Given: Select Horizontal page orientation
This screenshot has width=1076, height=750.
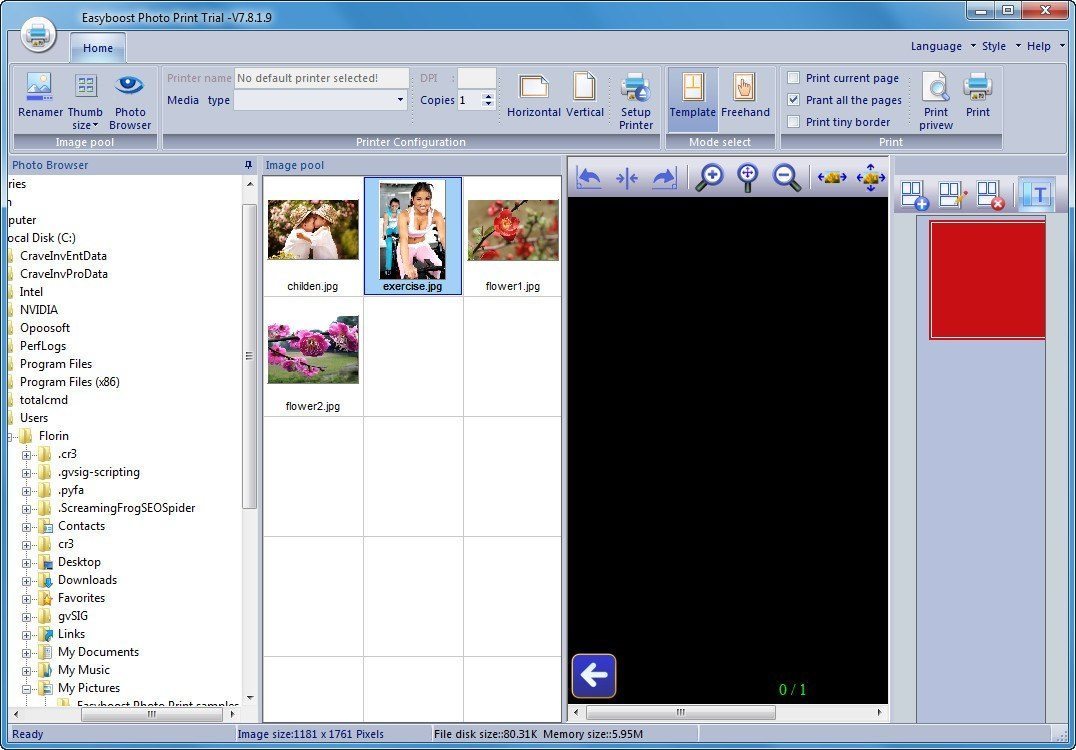Looking at the screenshot, I should [533, 95].
